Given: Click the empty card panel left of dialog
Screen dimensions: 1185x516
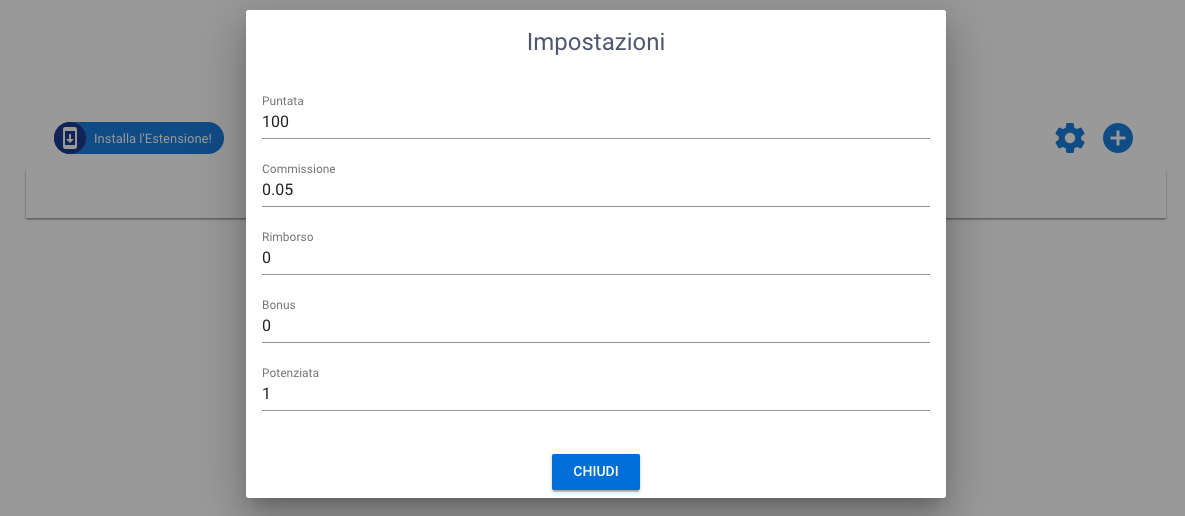Looking at the screenshot, I should 136,194.
